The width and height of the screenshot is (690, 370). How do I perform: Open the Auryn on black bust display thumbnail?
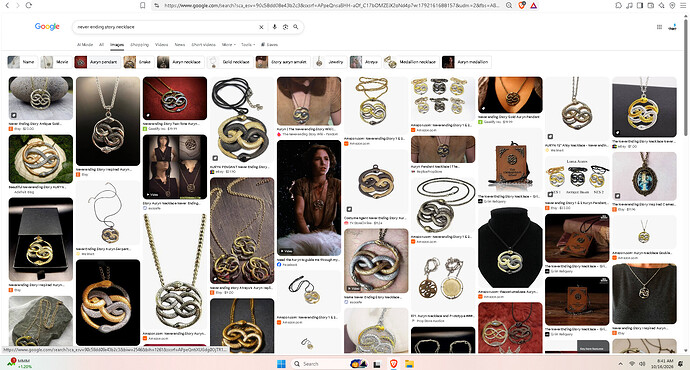click(510, 248)
